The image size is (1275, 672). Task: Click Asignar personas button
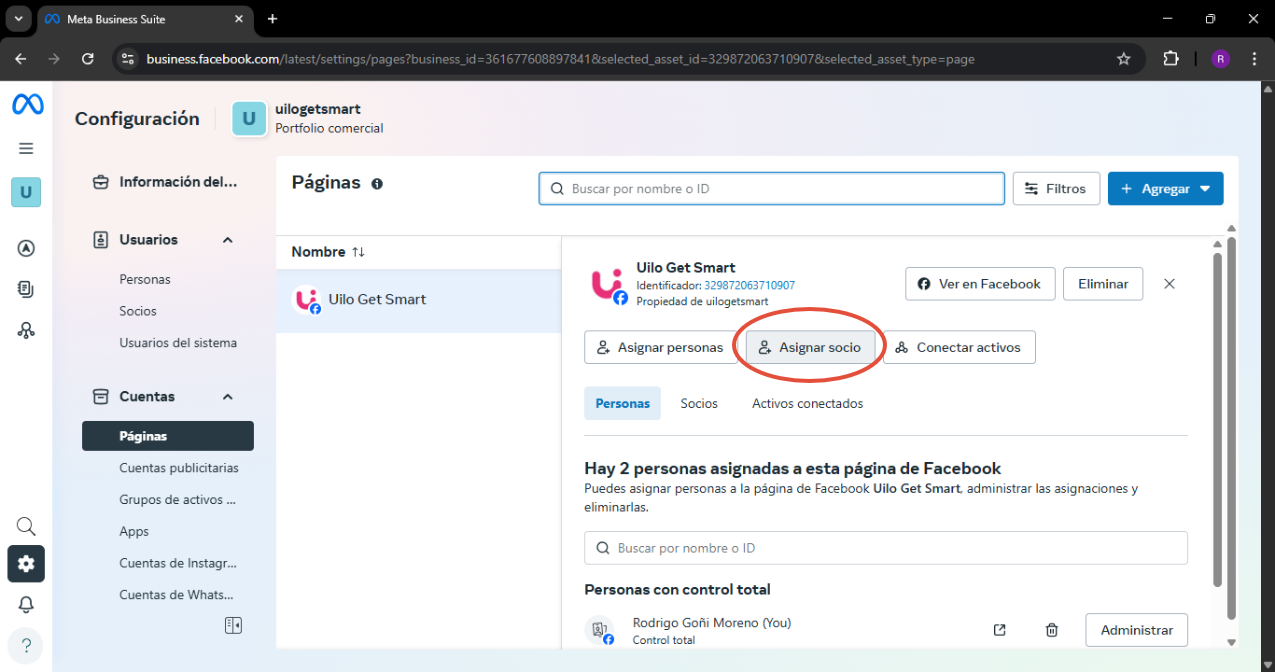(660, 347)
